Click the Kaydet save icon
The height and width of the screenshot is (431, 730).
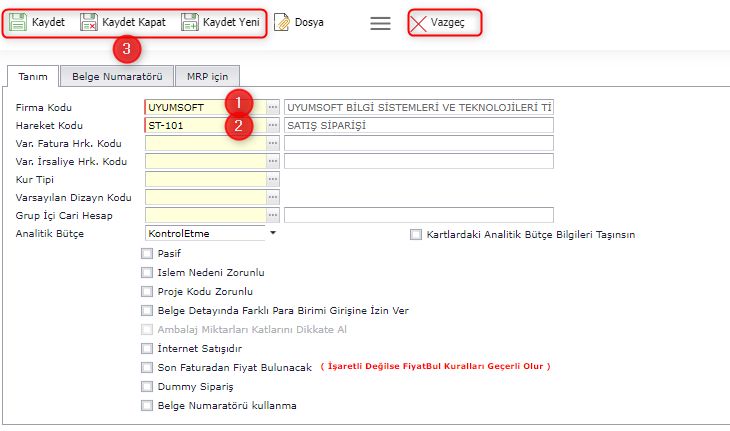coord(18,22)
